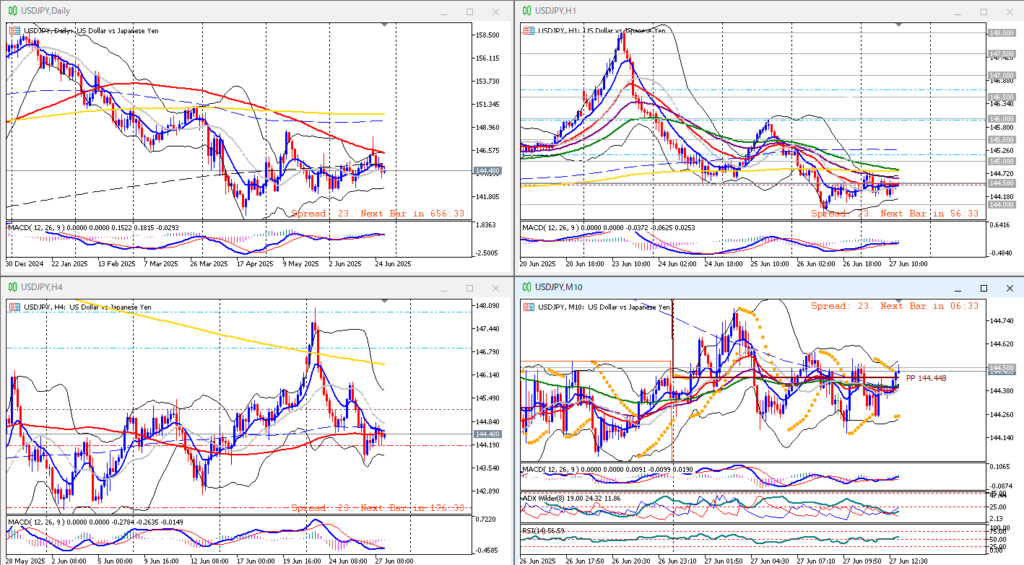Image resolution: width=1024 pixels, height=565 pixels.
Task: Click the MACD(12,26,9) label in the Daily window
Action: pyautogui.click(x=35, y=228)
